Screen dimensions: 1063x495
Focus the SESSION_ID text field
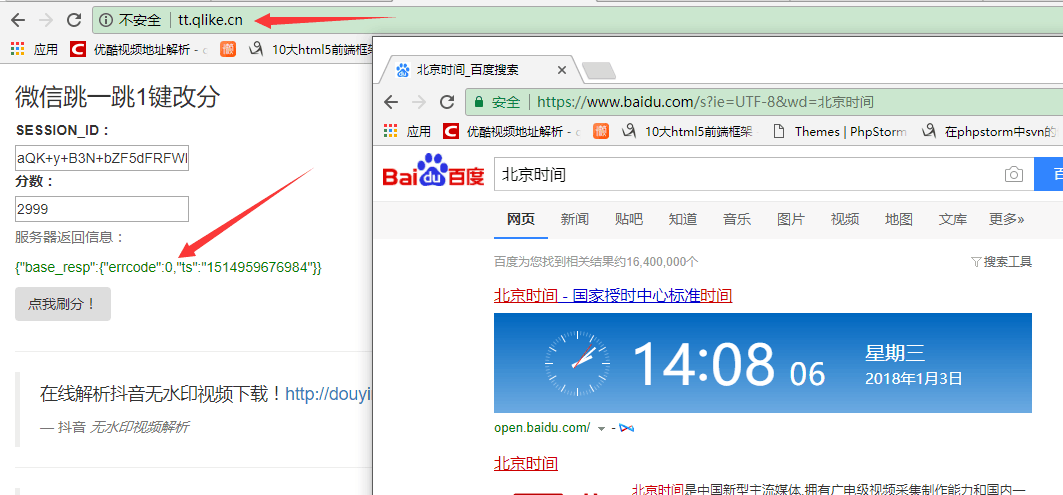coord(102,158)
